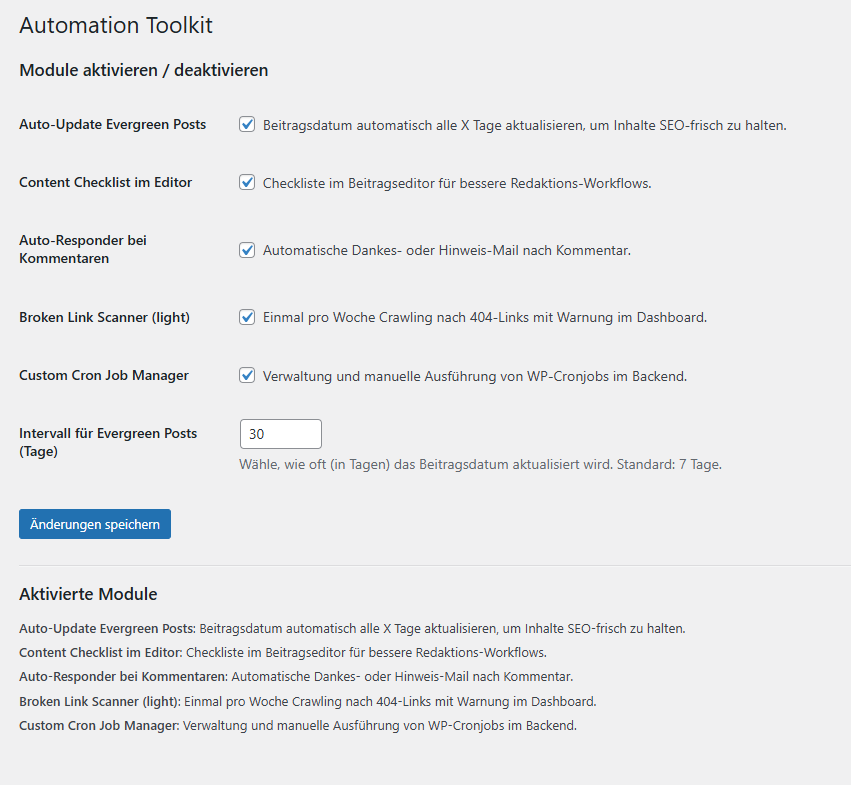The height and width of the screenshot is (785, 851).
Task: Click the Intervall für Evergreen Posts field
Action: click(x=281, y=434)
